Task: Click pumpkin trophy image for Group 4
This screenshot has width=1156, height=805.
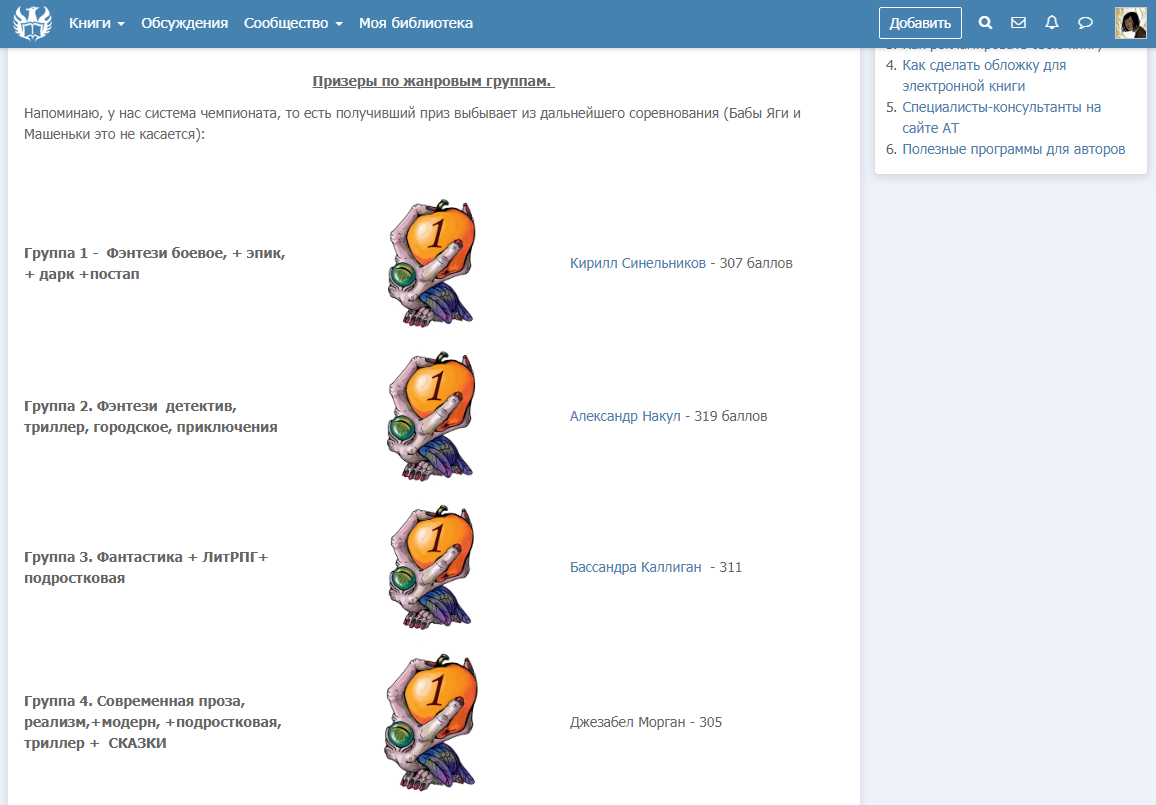Action: [x=432, y=722]
